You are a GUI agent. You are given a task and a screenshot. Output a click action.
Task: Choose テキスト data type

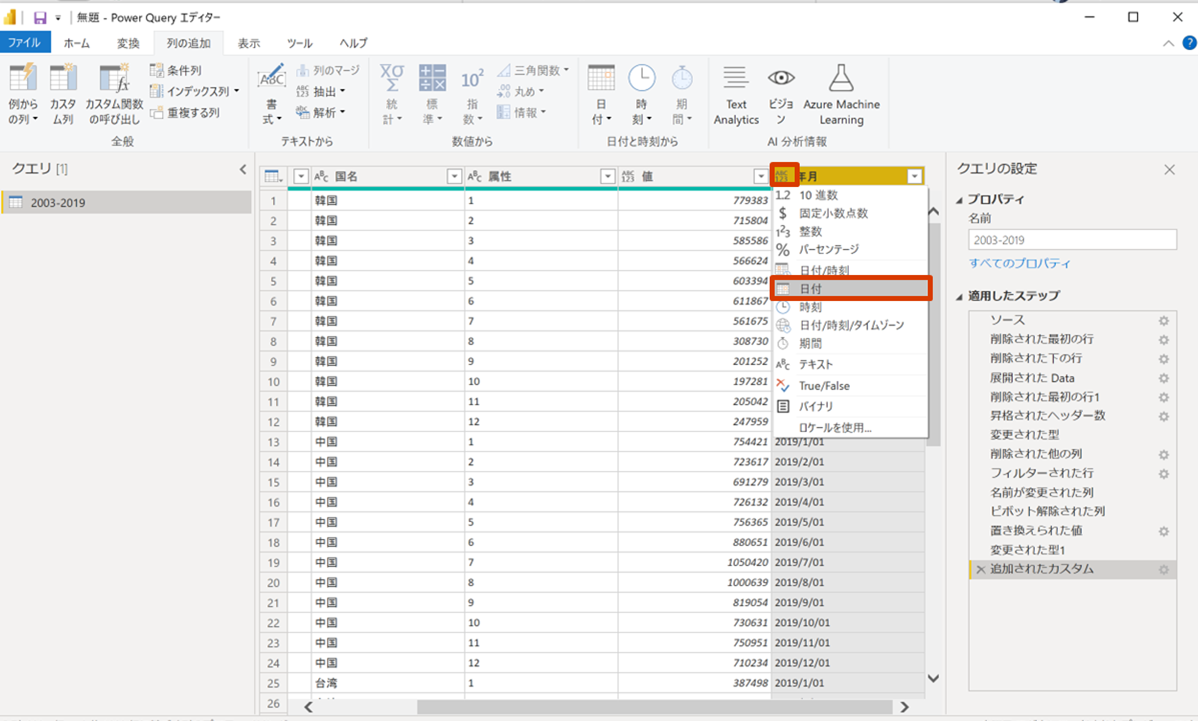click(850, 364)
